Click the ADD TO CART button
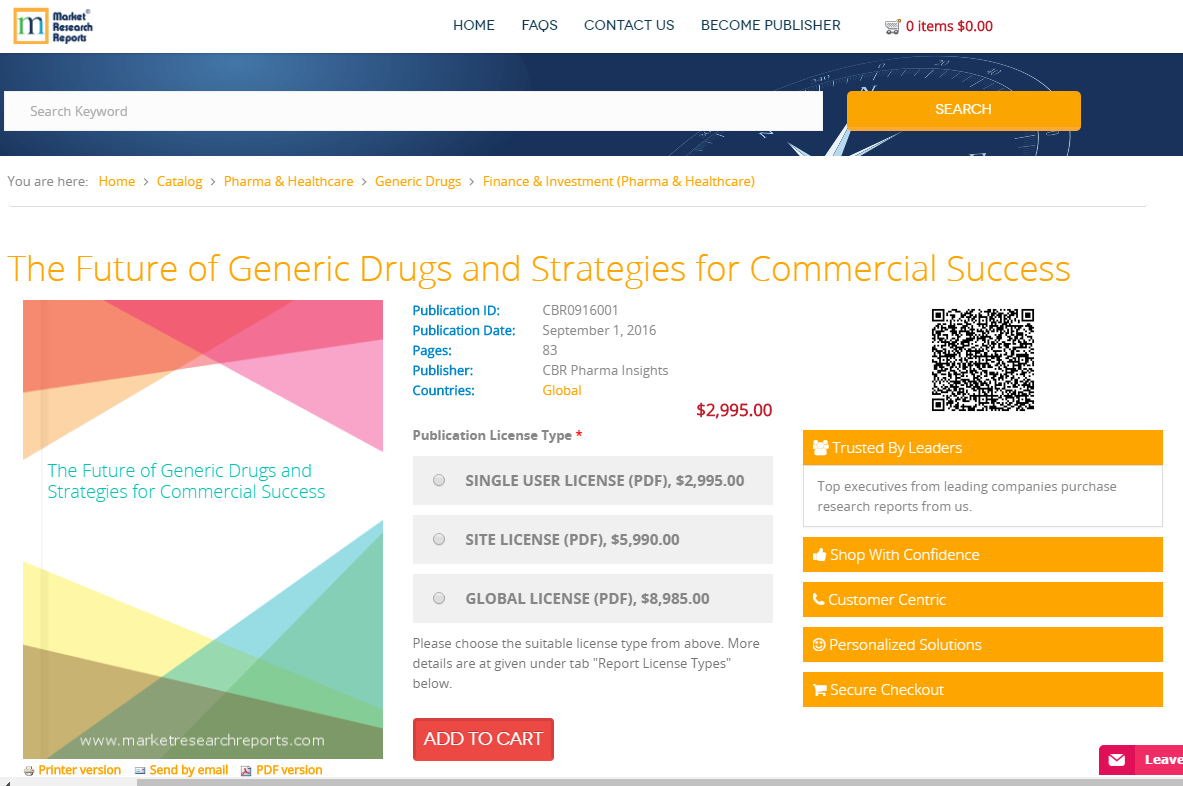Viewport: 1183px width, 786px height. 483,739
